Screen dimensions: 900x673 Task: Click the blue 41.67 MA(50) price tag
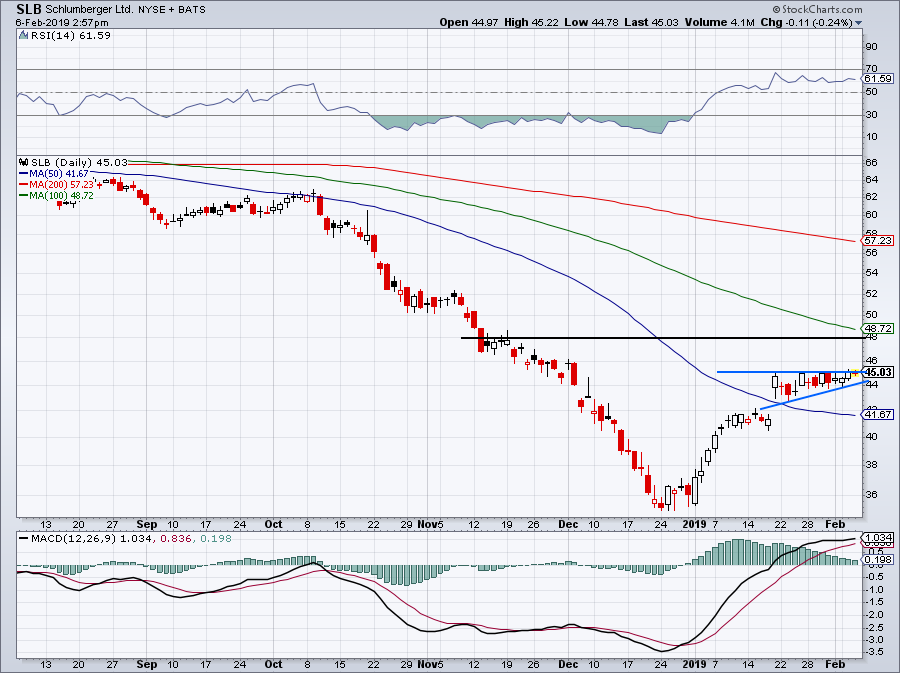(x=877, y=414)
